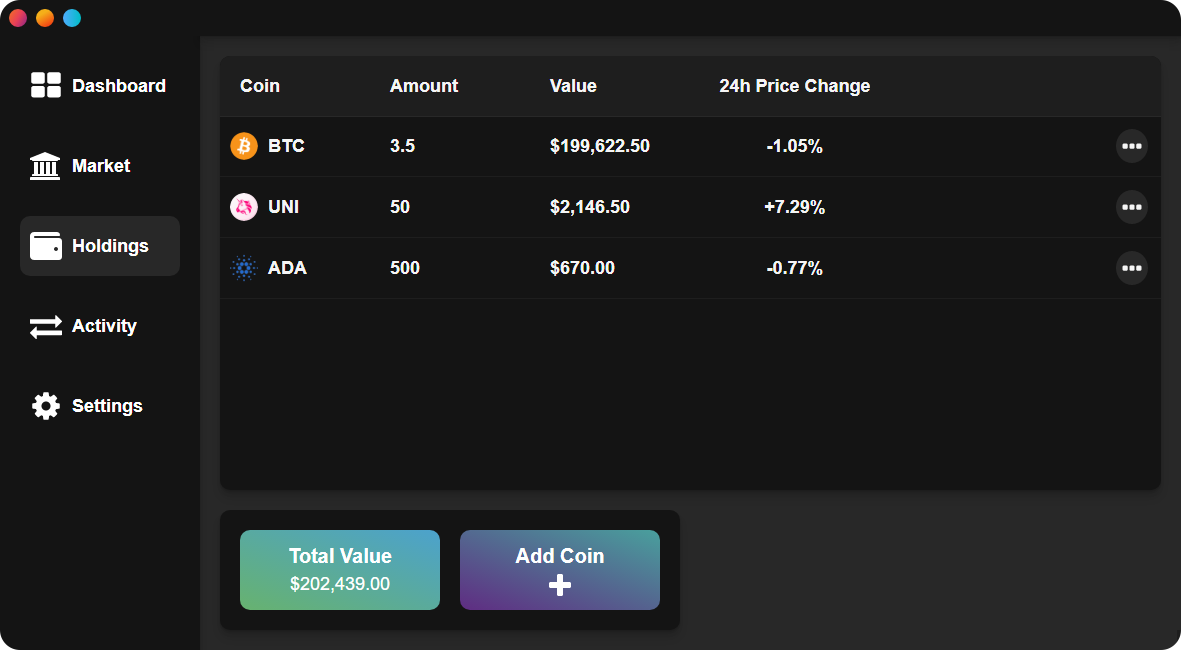Screen dimensions: 1181x650
Task: Open the ADA row more-options menu
Action: (1132, 268)
